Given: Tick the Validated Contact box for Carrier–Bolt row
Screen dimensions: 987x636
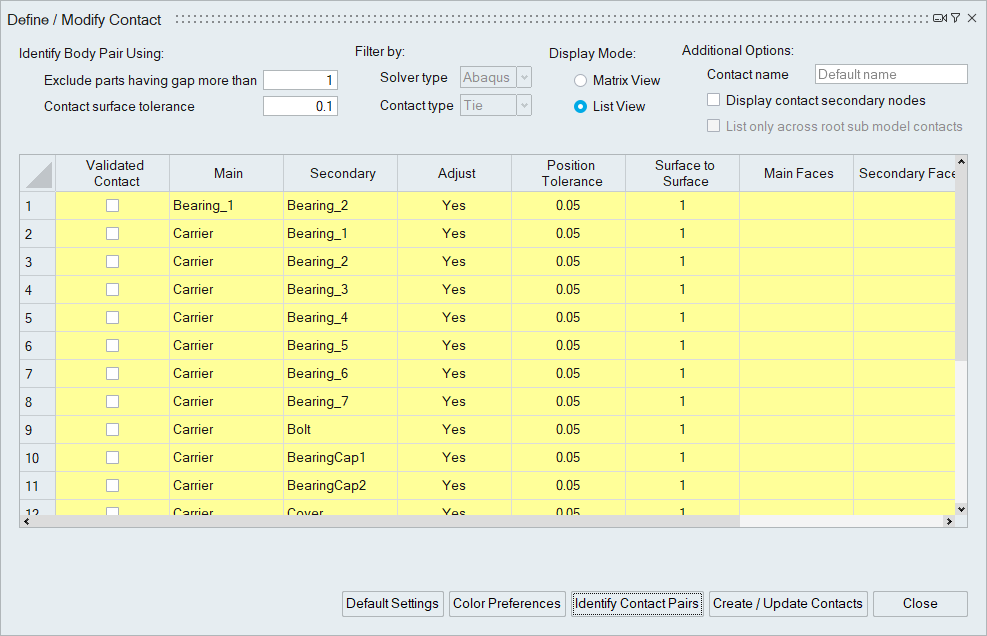Looking at the screenshot, I should pyautogui.click(x=113, y=429).
